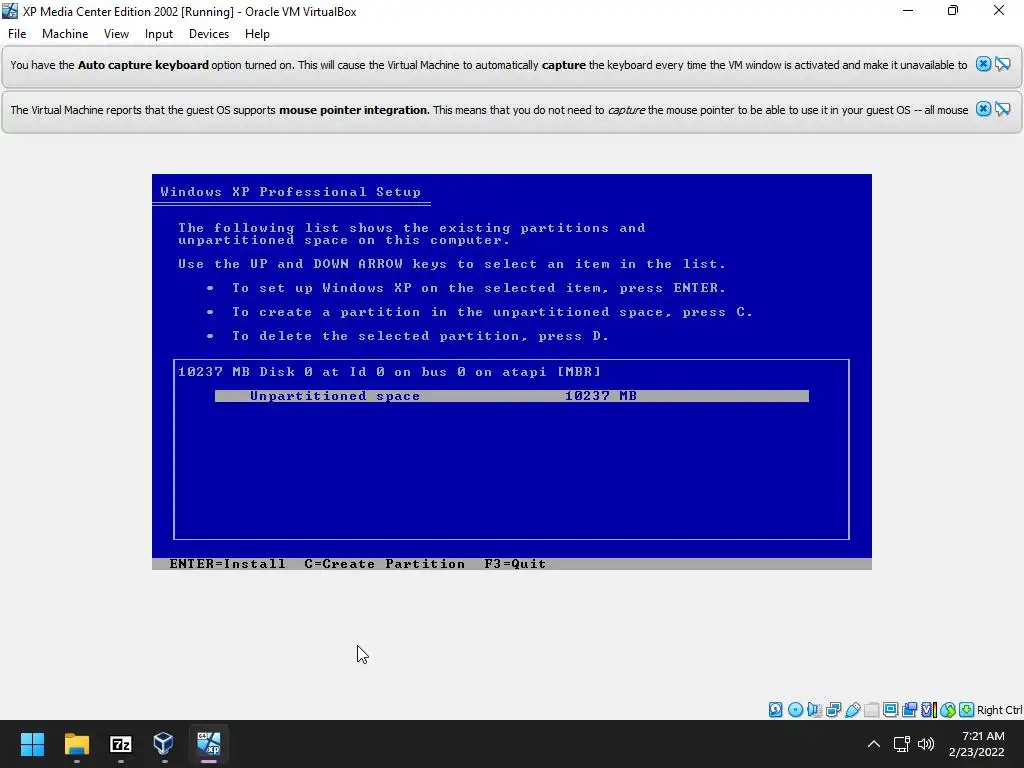Open the Input menu
Screen dimensions: 1024x768
click(159, 34)
